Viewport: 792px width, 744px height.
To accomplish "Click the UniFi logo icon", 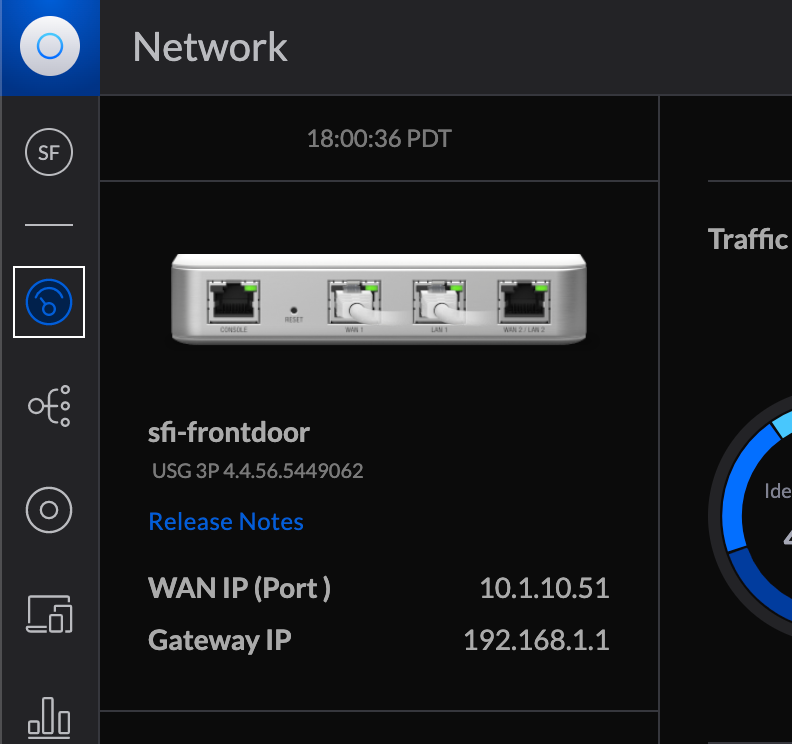I will pos(50,46).
